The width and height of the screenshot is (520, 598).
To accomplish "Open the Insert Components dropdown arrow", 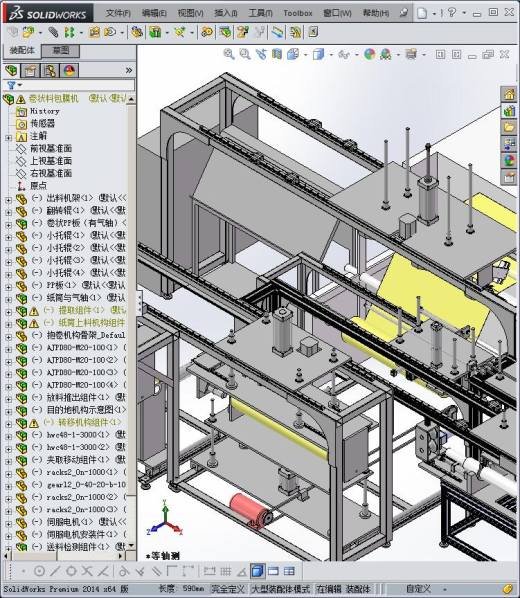I will [40, 33].
